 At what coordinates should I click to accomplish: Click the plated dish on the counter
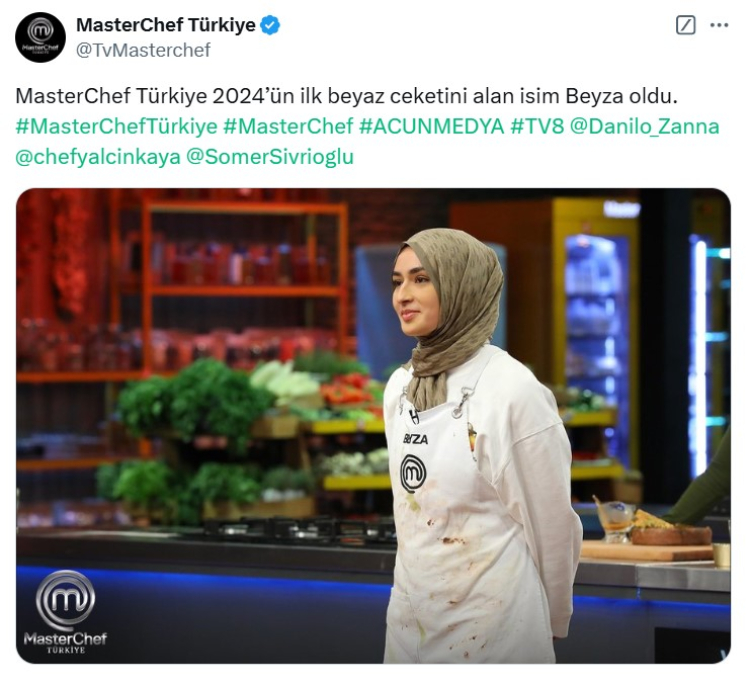click(671, 529)
